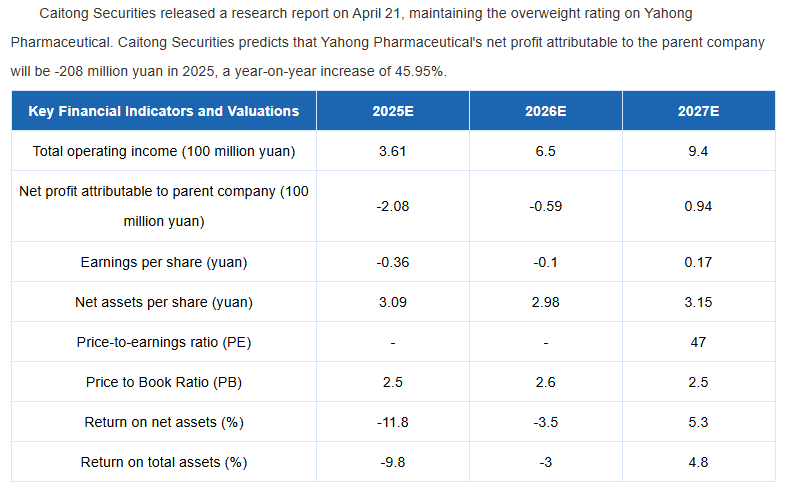
Task: Select the 2025E column header
Action: point(393,111)
